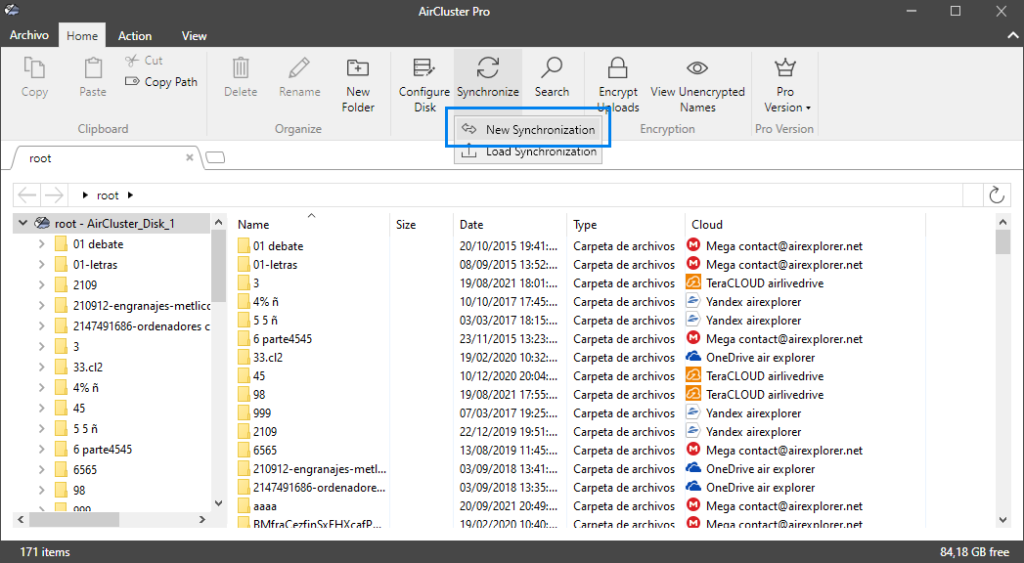
Task: Click Mega cloud icon on 01 debate row
Action: click(x=694, y=246)
